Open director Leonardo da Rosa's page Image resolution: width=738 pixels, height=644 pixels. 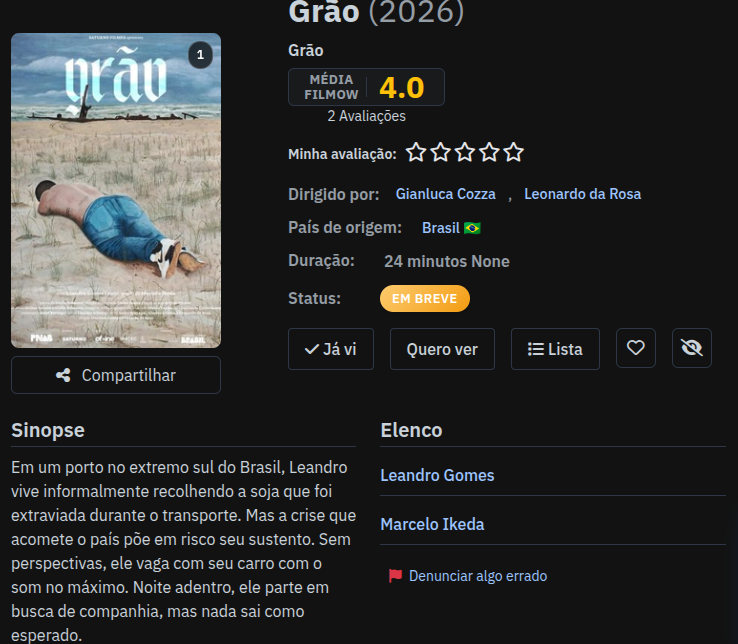pyautogui.click(x=582, y=194)
